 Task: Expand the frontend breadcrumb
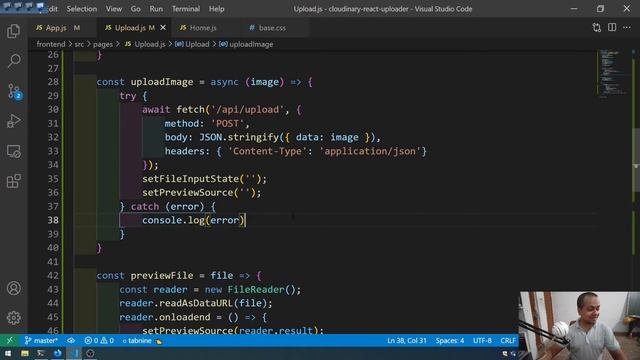pos(51,44)
